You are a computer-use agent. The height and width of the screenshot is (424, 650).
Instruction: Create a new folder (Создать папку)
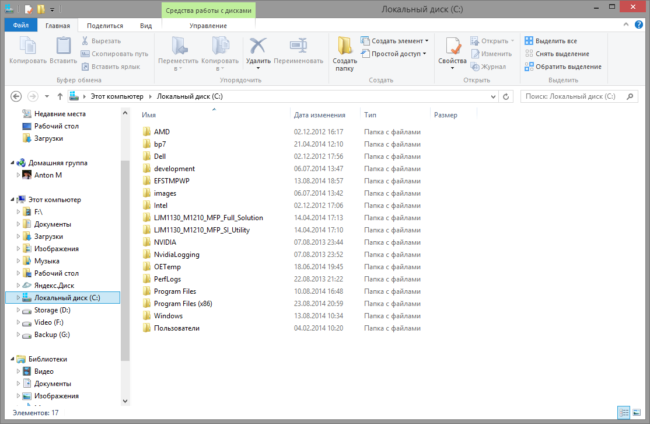point(344,53)
